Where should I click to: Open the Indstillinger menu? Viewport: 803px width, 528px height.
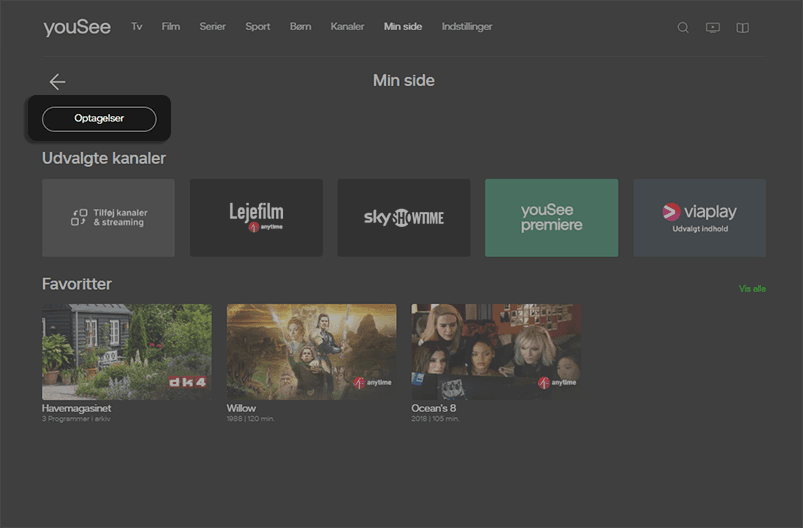coord(467,27)
